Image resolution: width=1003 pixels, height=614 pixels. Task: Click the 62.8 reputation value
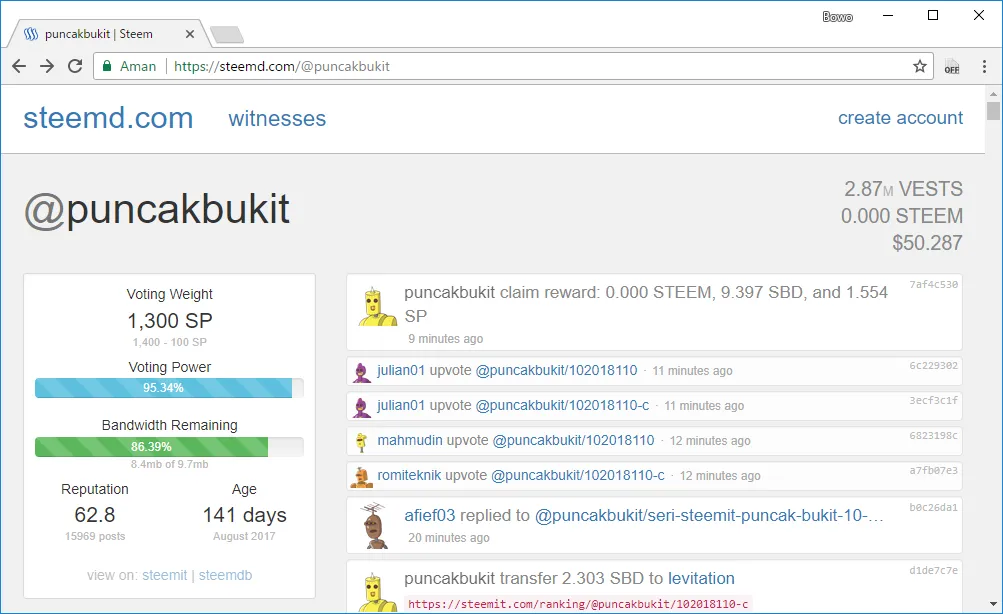(x=95, y=515)
